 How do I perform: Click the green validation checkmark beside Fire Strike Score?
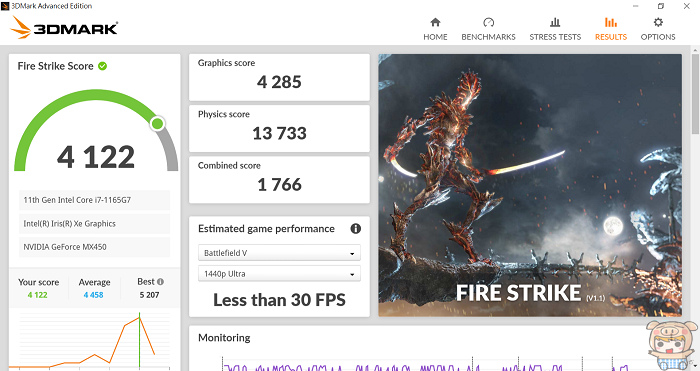102,66
